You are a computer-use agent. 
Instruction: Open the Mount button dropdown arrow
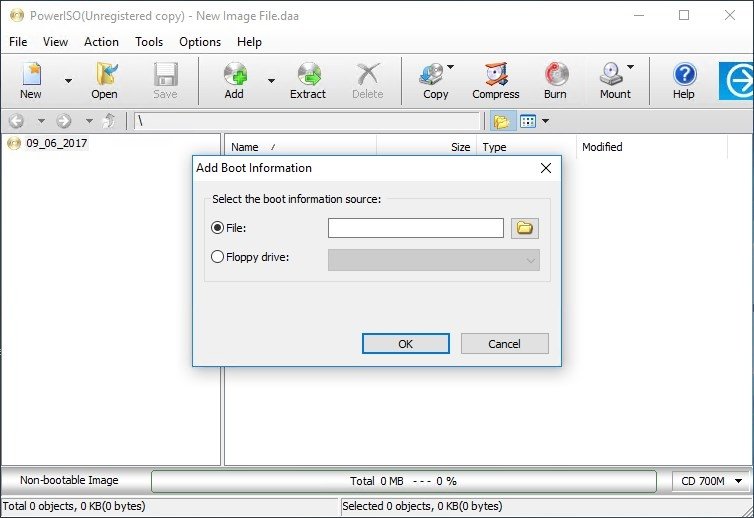[x=630, y=67]
